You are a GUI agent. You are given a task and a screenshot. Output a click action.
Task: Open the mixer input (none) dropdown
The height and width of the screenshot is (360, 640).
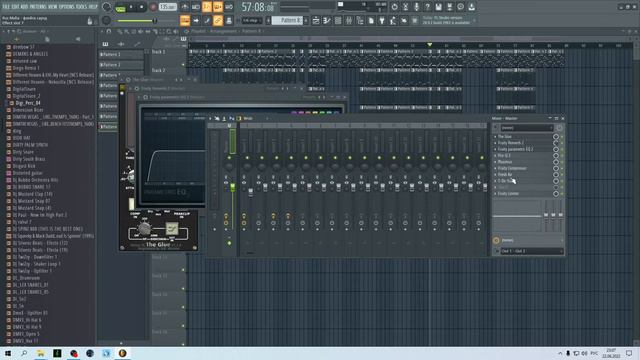531,240
